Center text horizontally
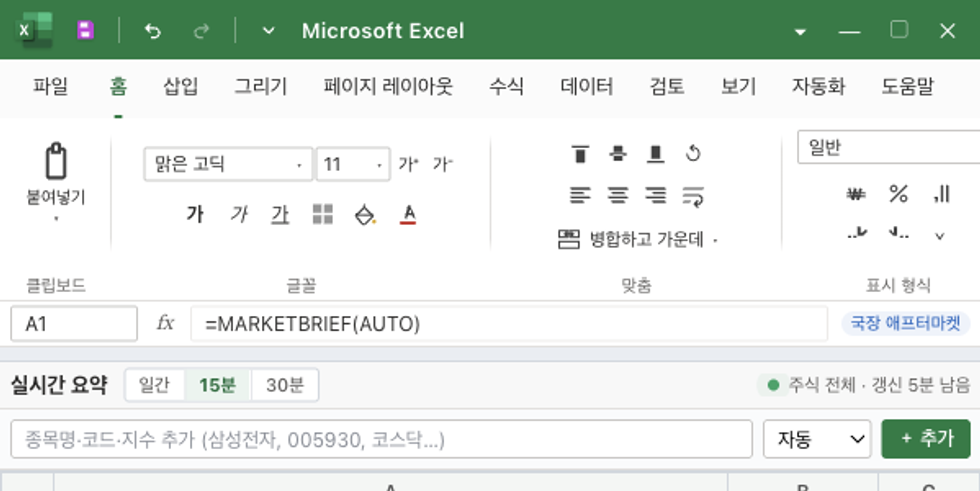Screen dimensions: 980x491 tap(618, 196)
